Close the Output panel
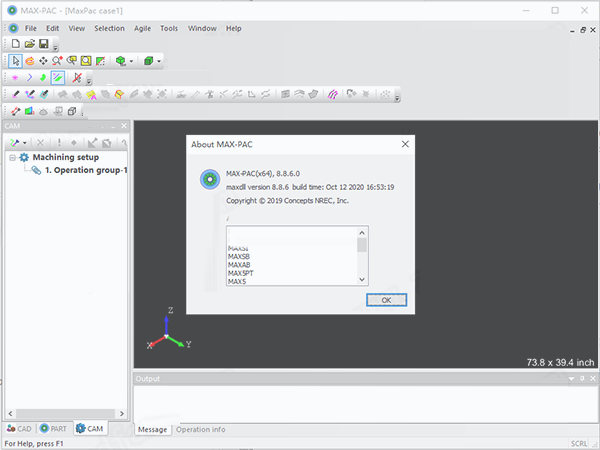This screenshot has width=600, height=450. tap(593, 378)
